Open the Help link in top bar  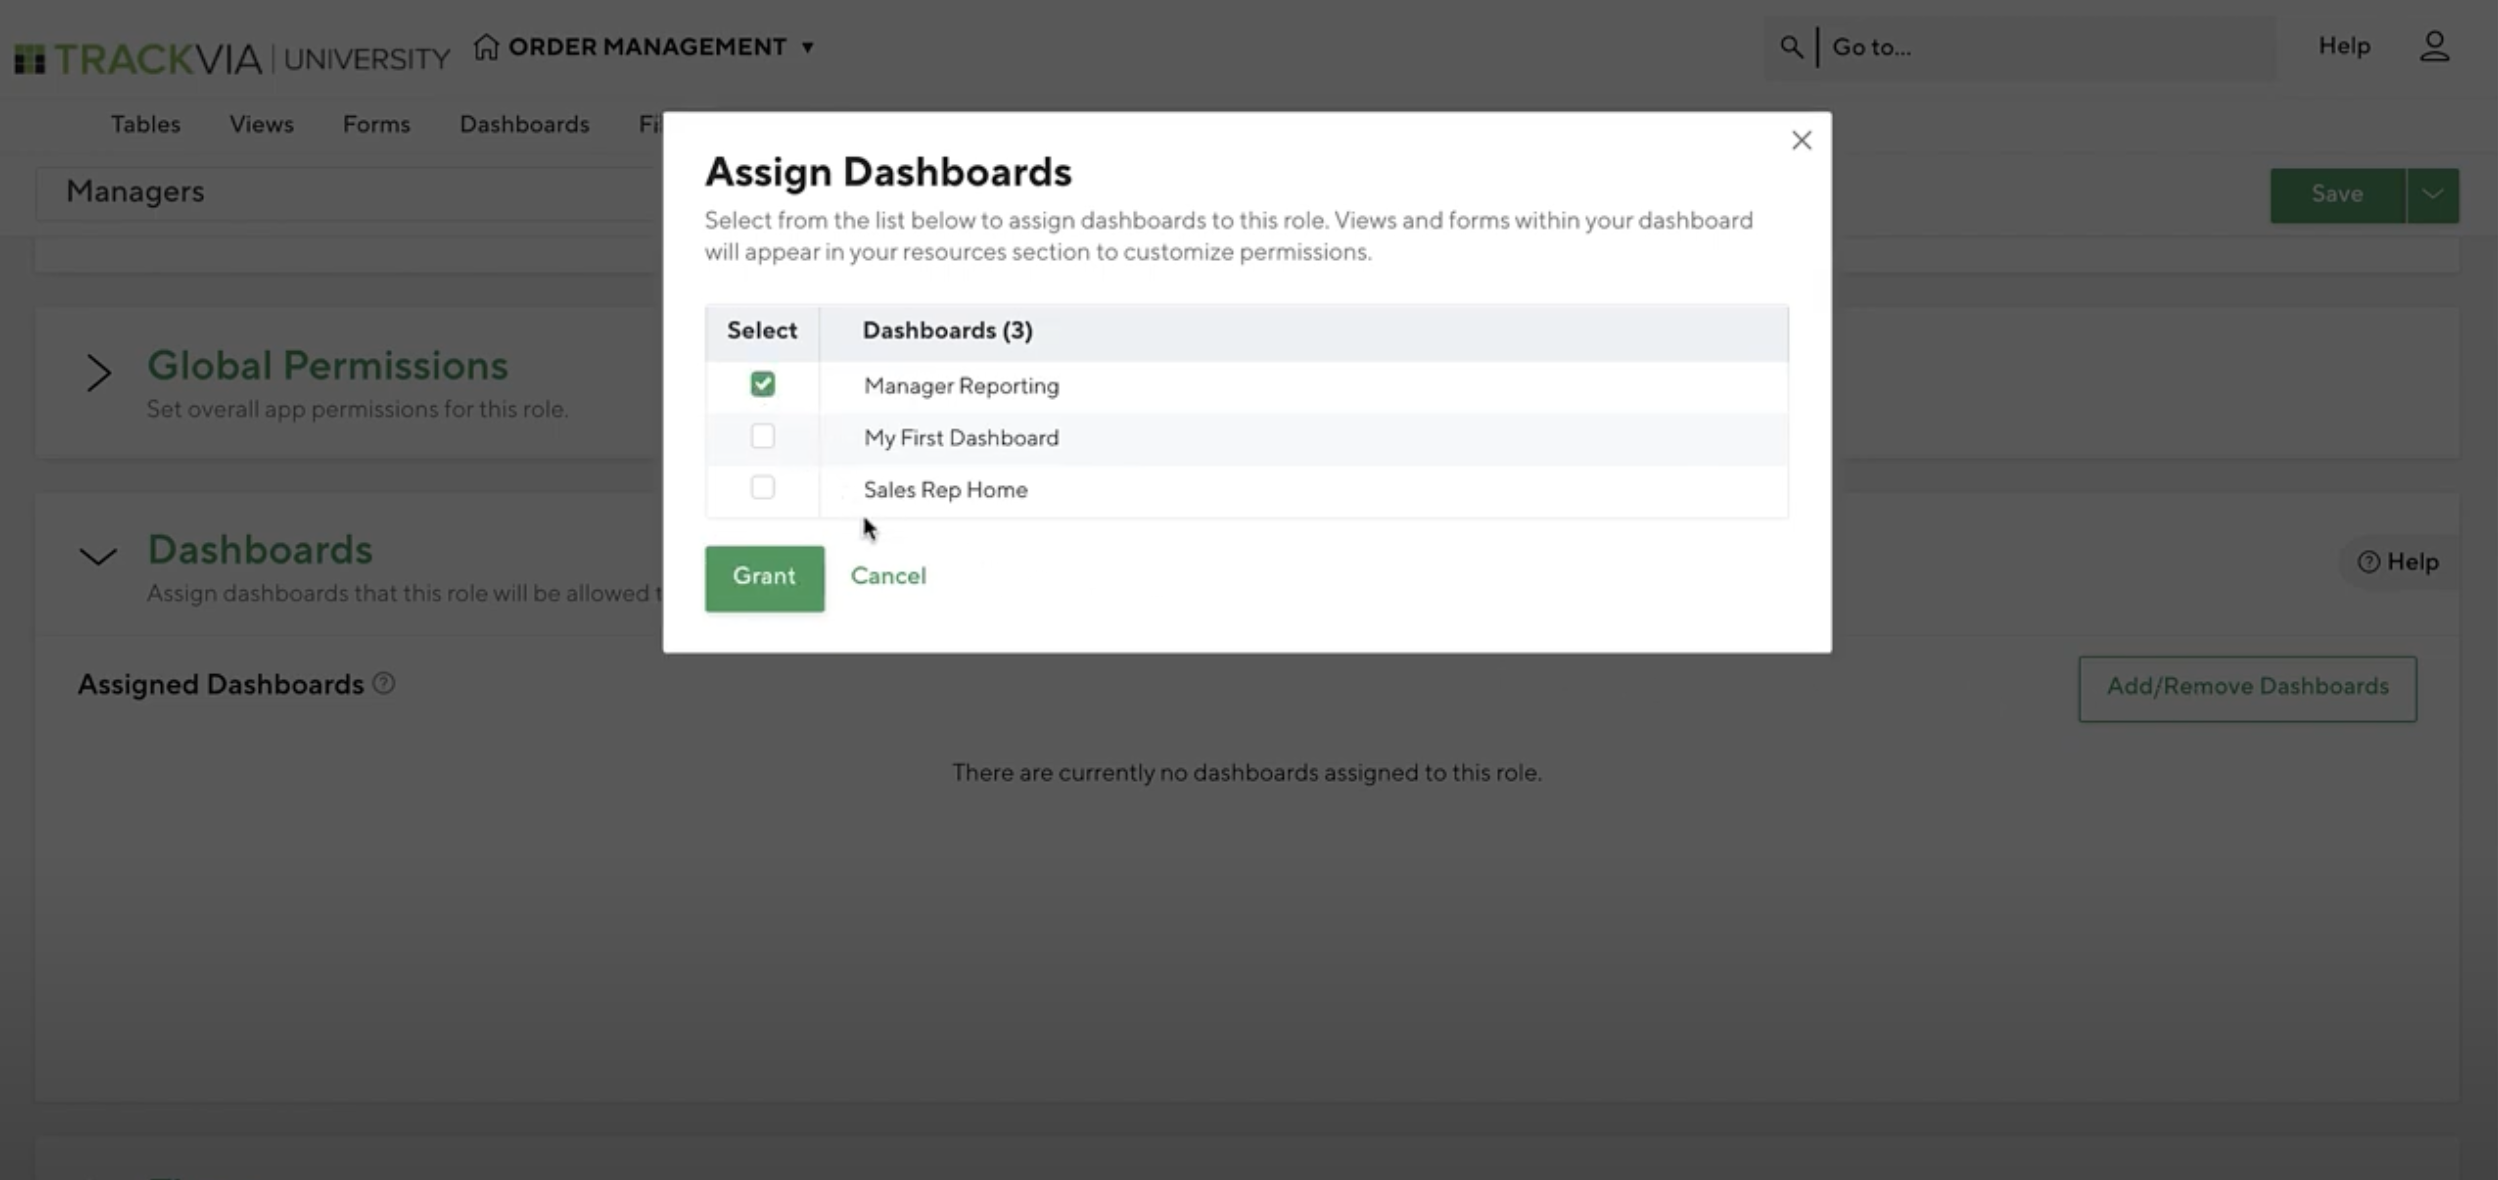click(x=2344, y=46)
